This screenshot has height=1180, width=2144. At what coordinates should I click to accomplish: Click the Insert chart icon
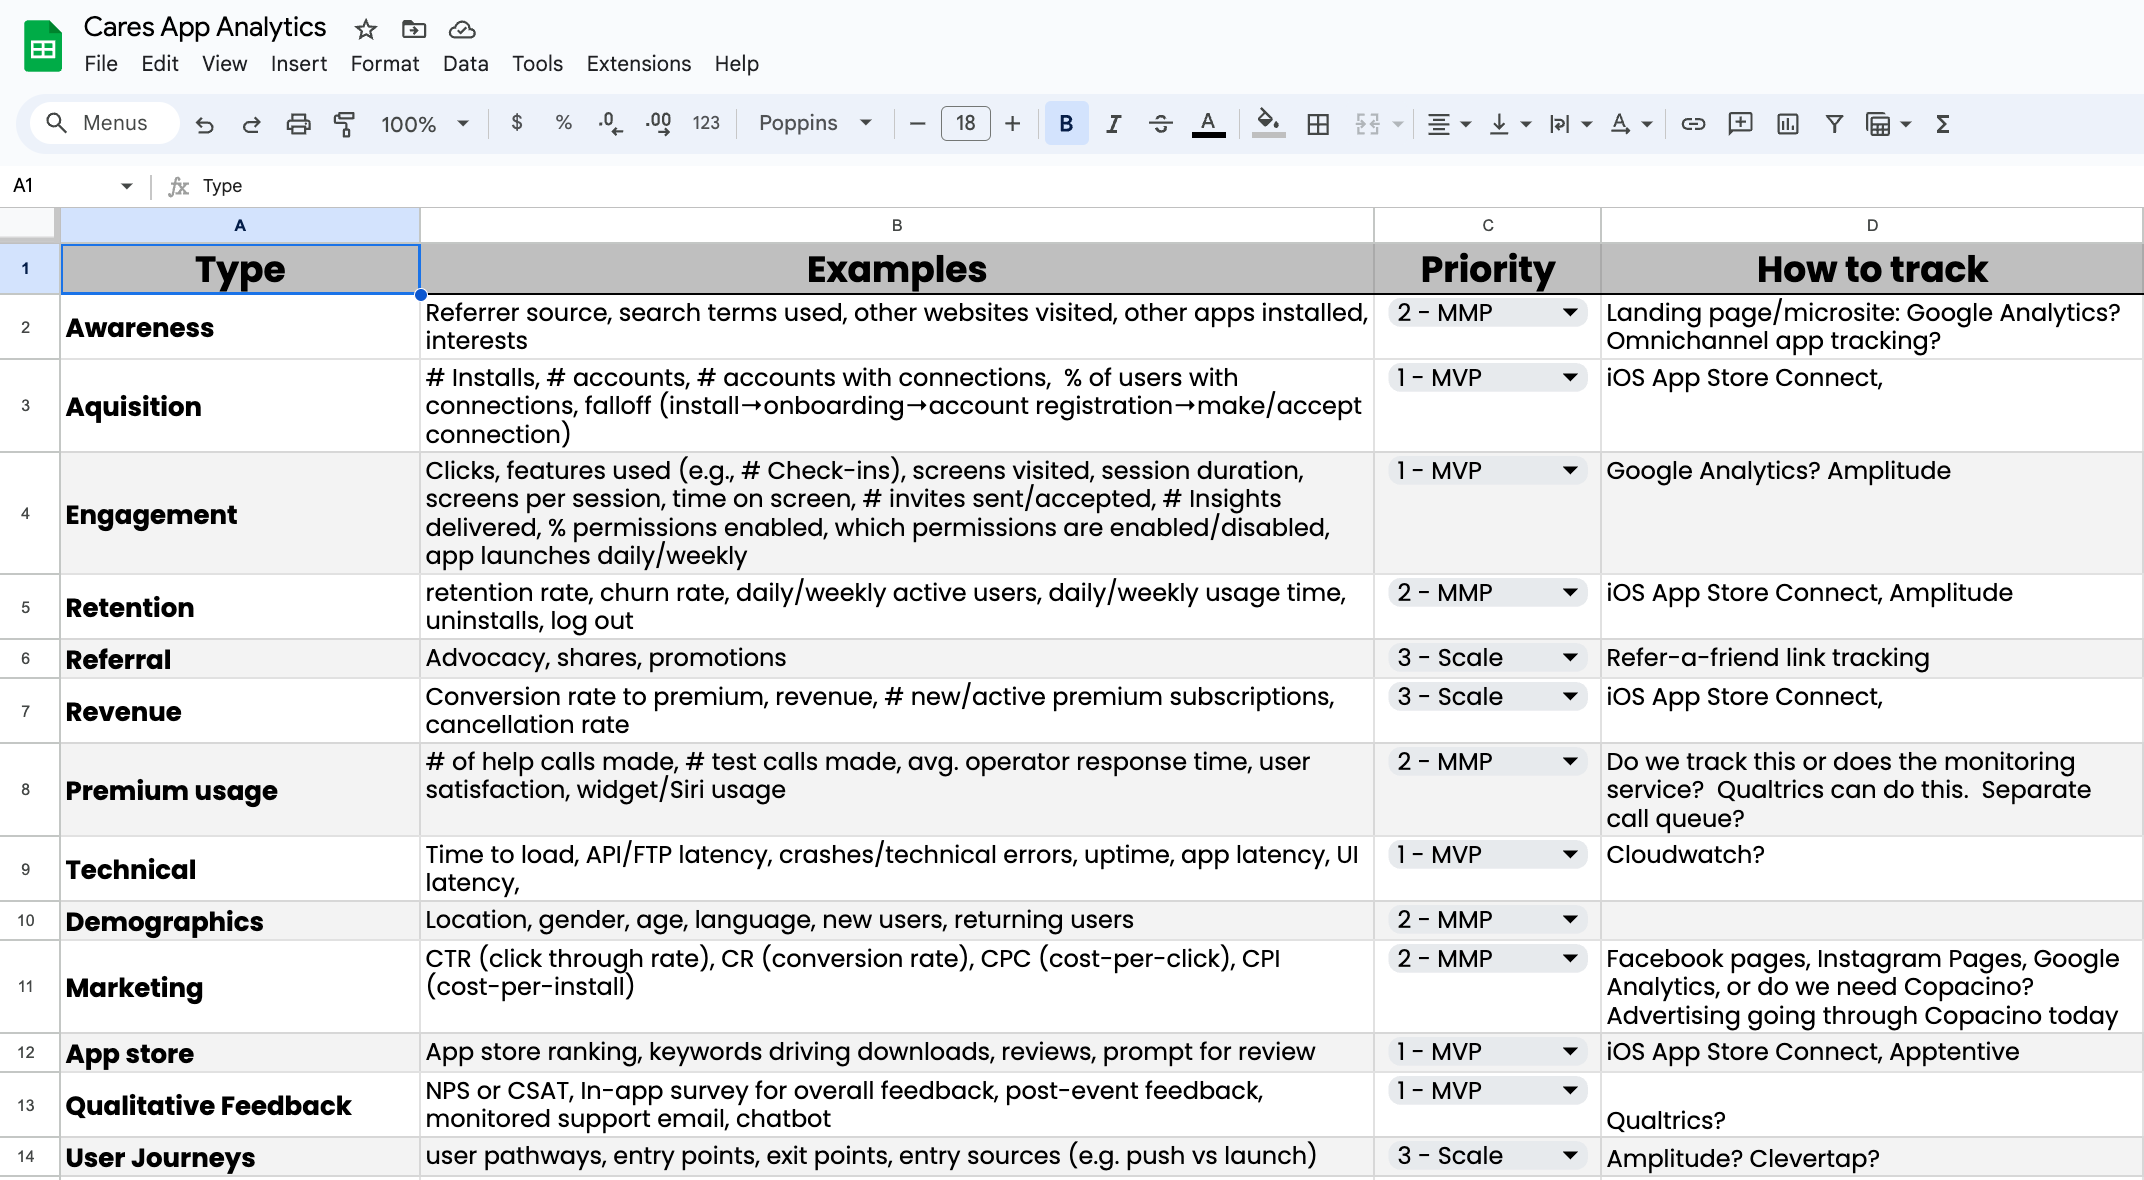(1787, 124)
